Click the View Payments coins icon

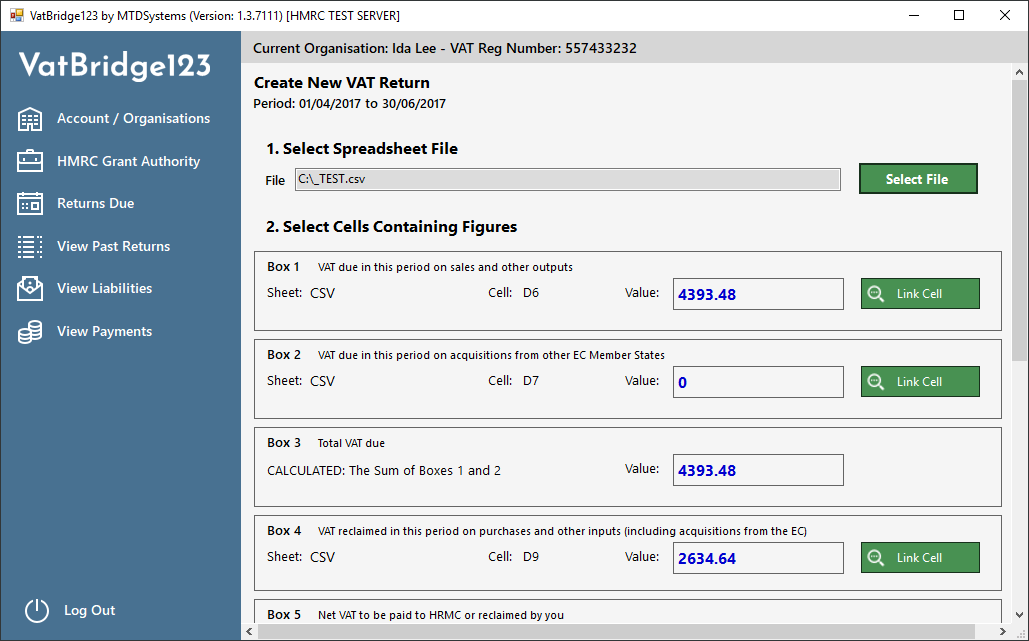coord(30,332)
